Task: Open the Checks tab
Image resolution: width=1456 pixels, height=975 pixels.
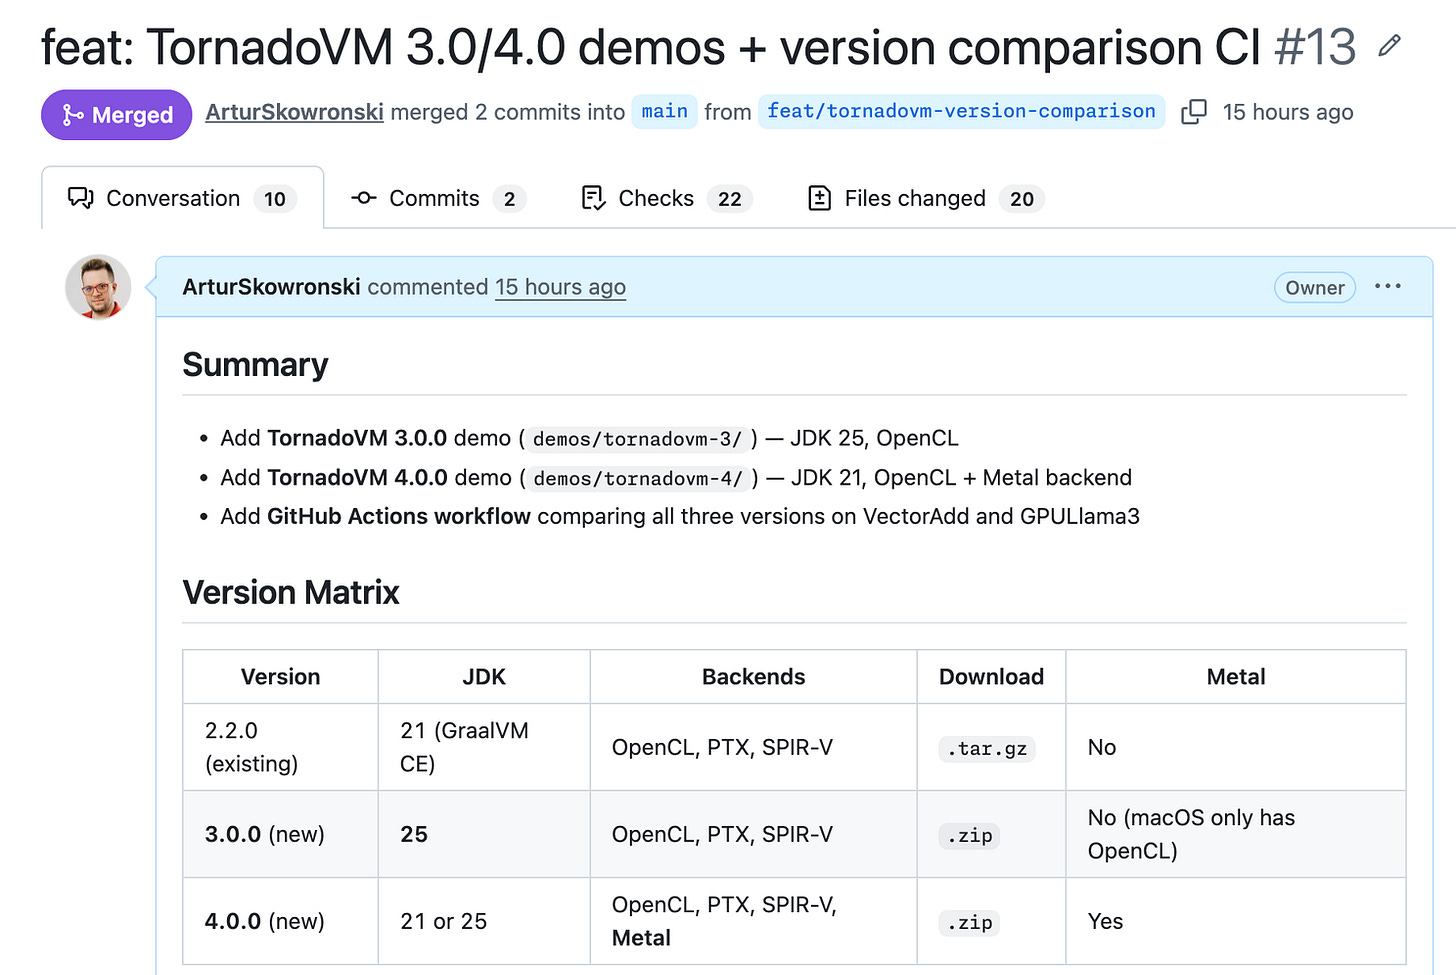Action: pyautogui.click(x=666, y=198)
